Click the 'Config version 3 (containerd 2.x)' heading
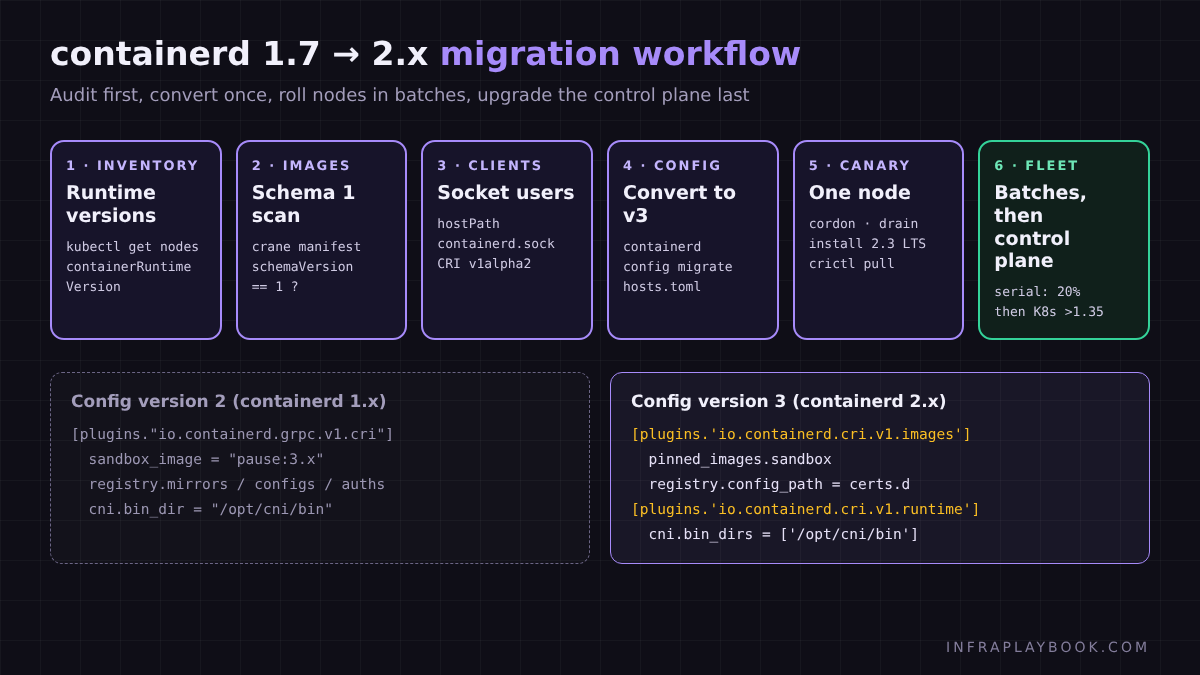 click(x=788, y=401)
